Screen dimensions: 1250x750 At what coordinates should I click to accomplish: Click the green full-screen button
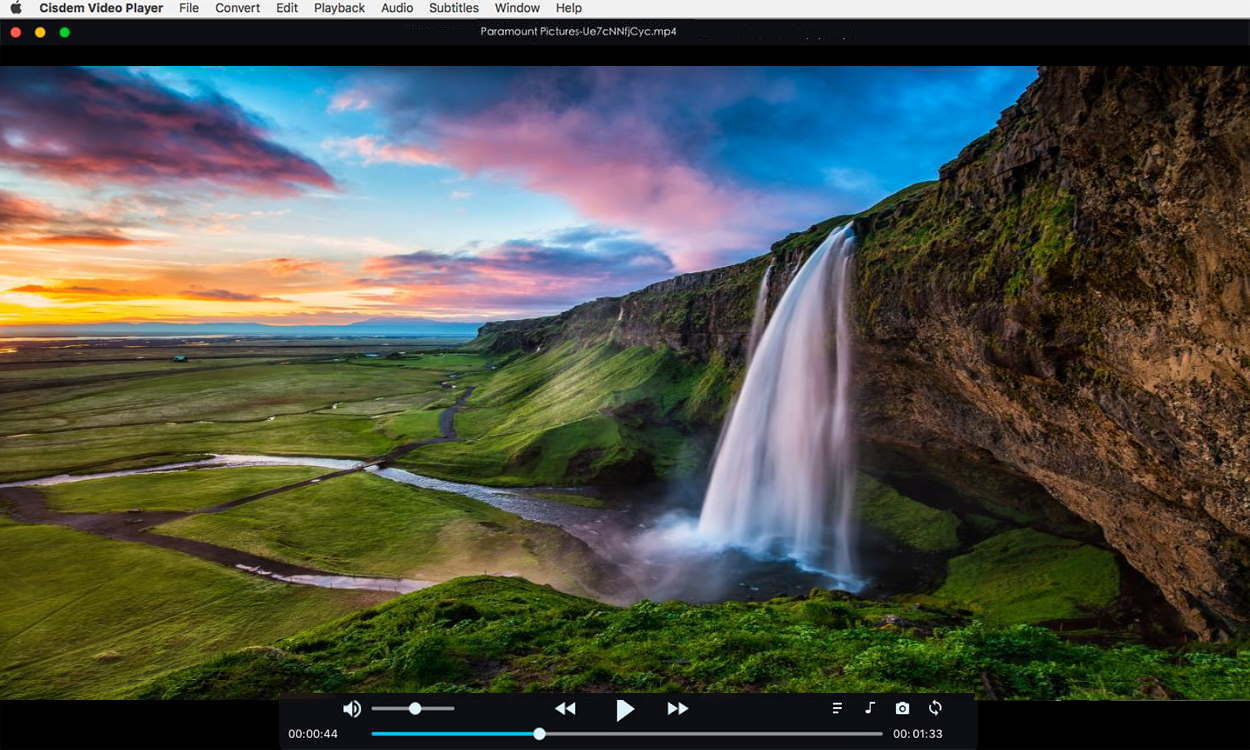click(x=65, y=32)
